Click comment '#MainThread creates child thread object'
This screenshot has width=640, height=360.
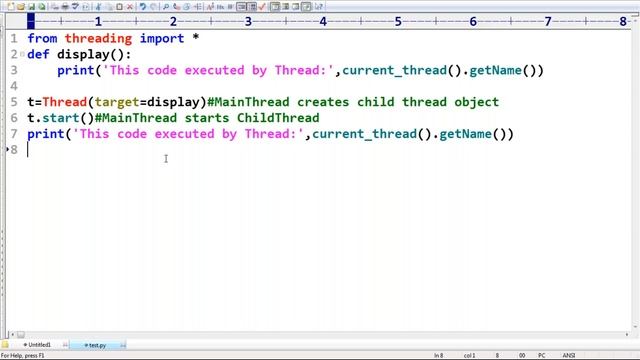pyautogui.click(x=353, y=102)
